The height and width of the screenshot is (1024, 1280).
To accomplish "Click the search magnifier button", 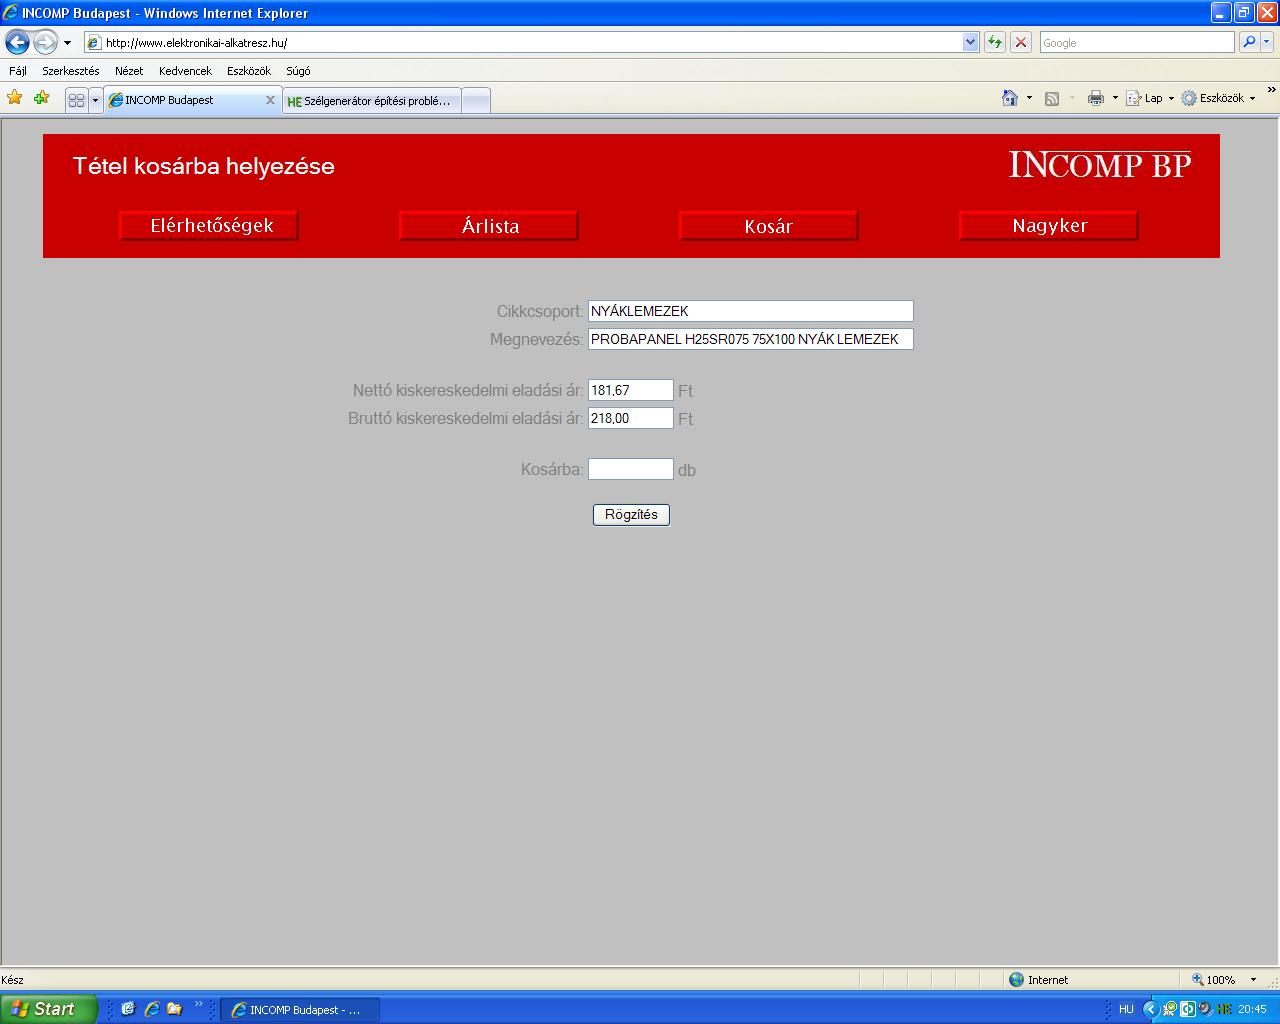I will click(x=1249, y=42).
